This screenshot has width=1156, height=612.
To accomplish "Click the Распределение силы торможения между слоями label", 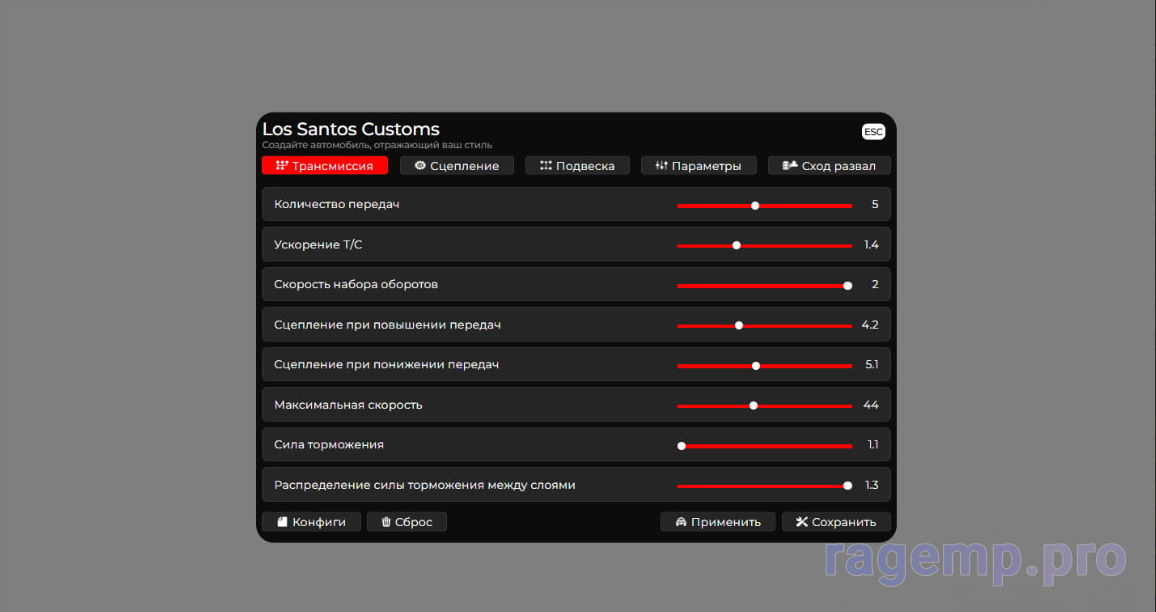I will (425, 485).
